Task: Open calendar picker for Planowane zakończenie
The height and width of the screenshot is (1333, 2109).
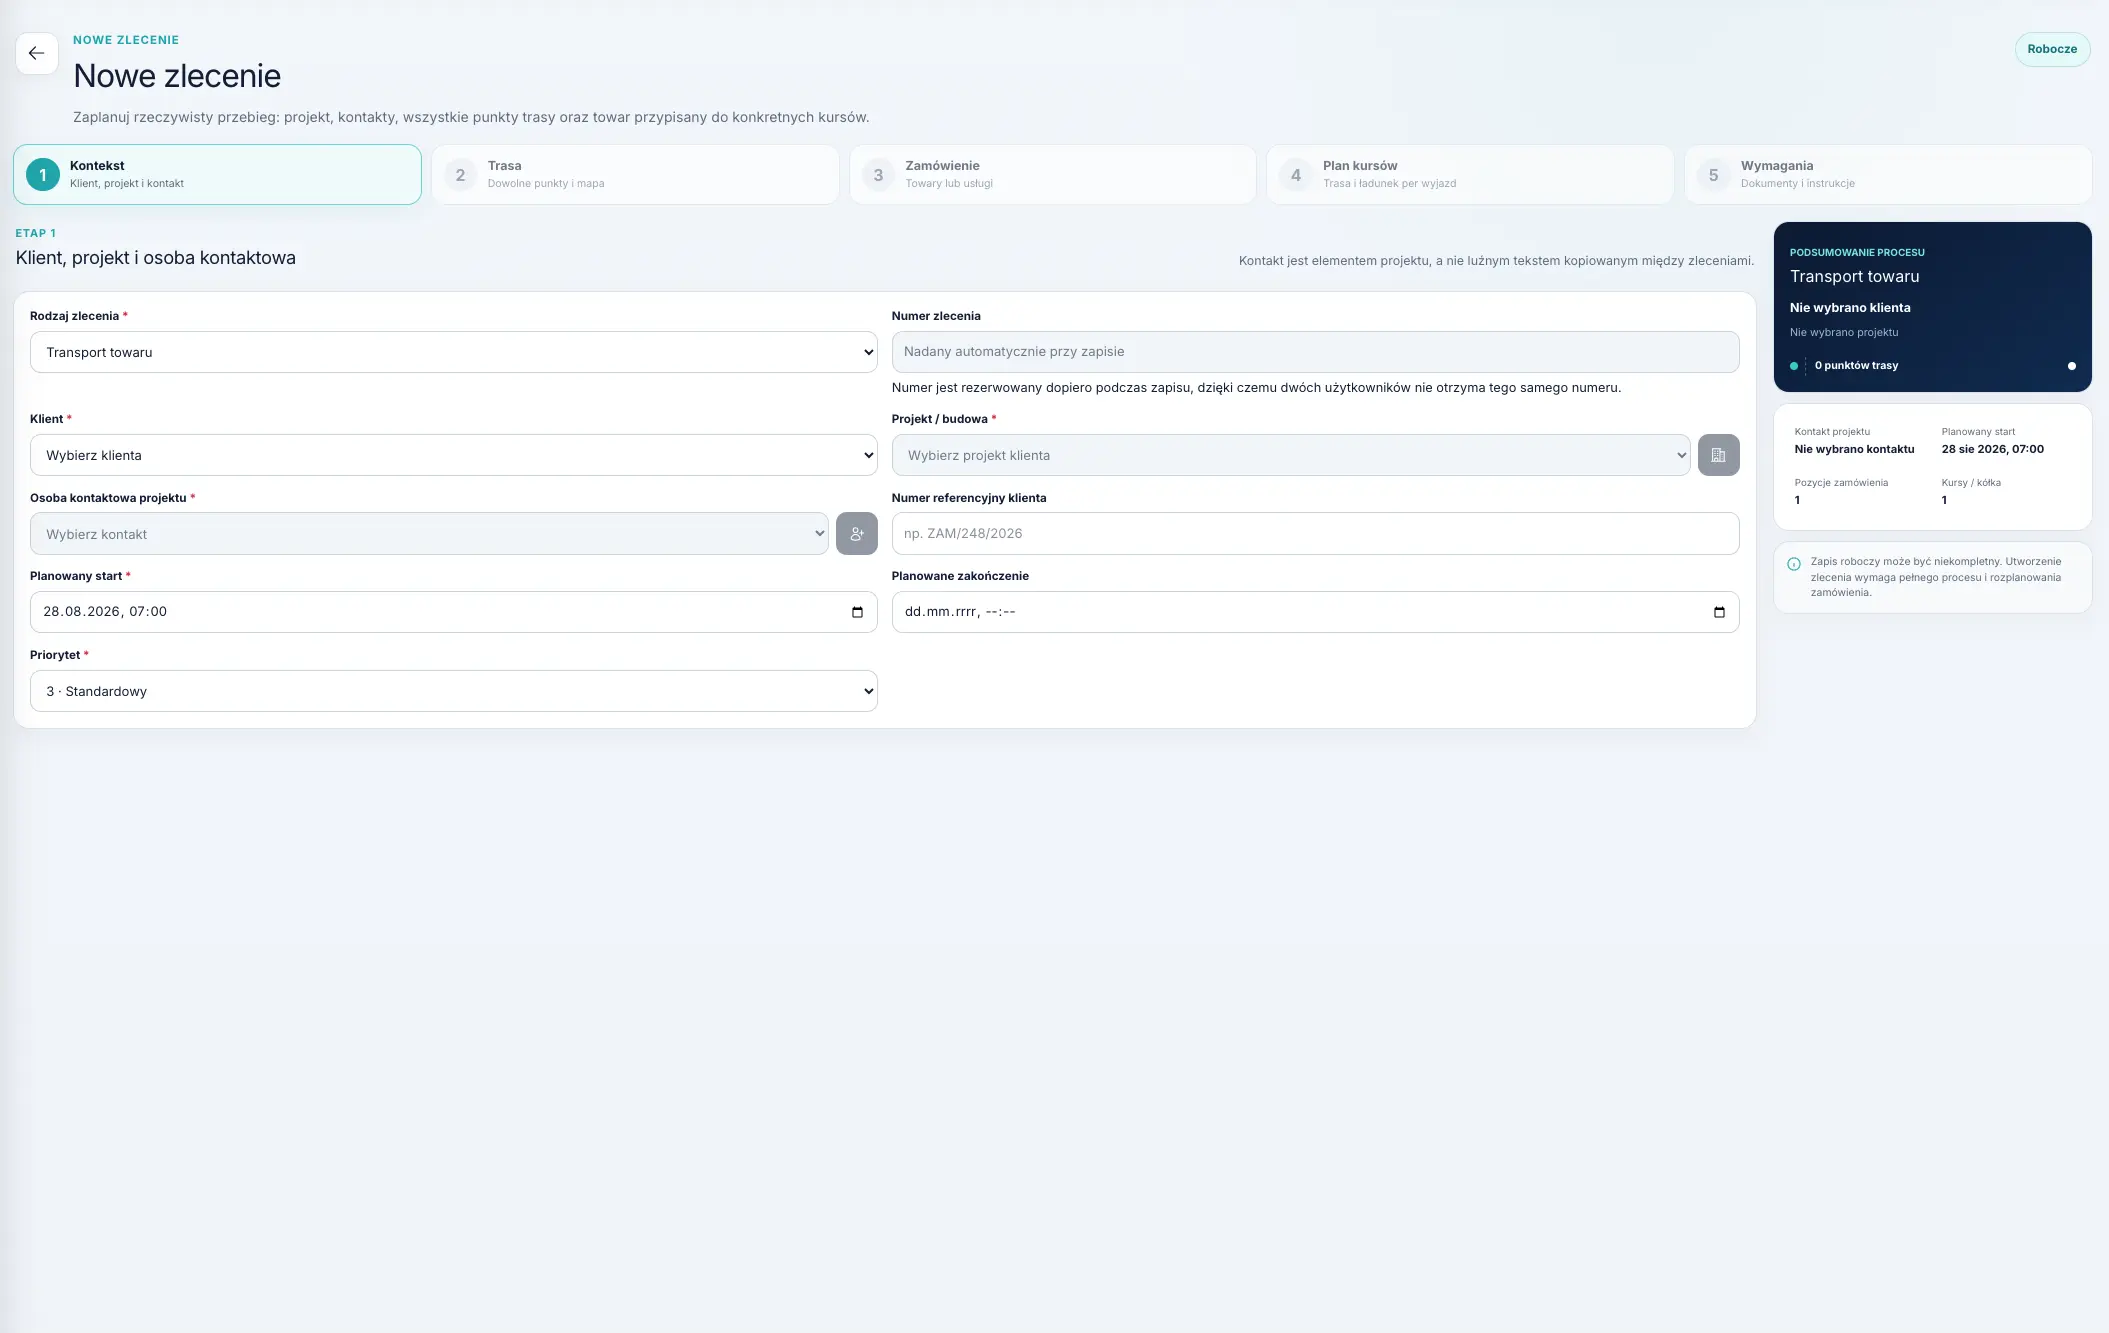Action: click(1719, 612)
